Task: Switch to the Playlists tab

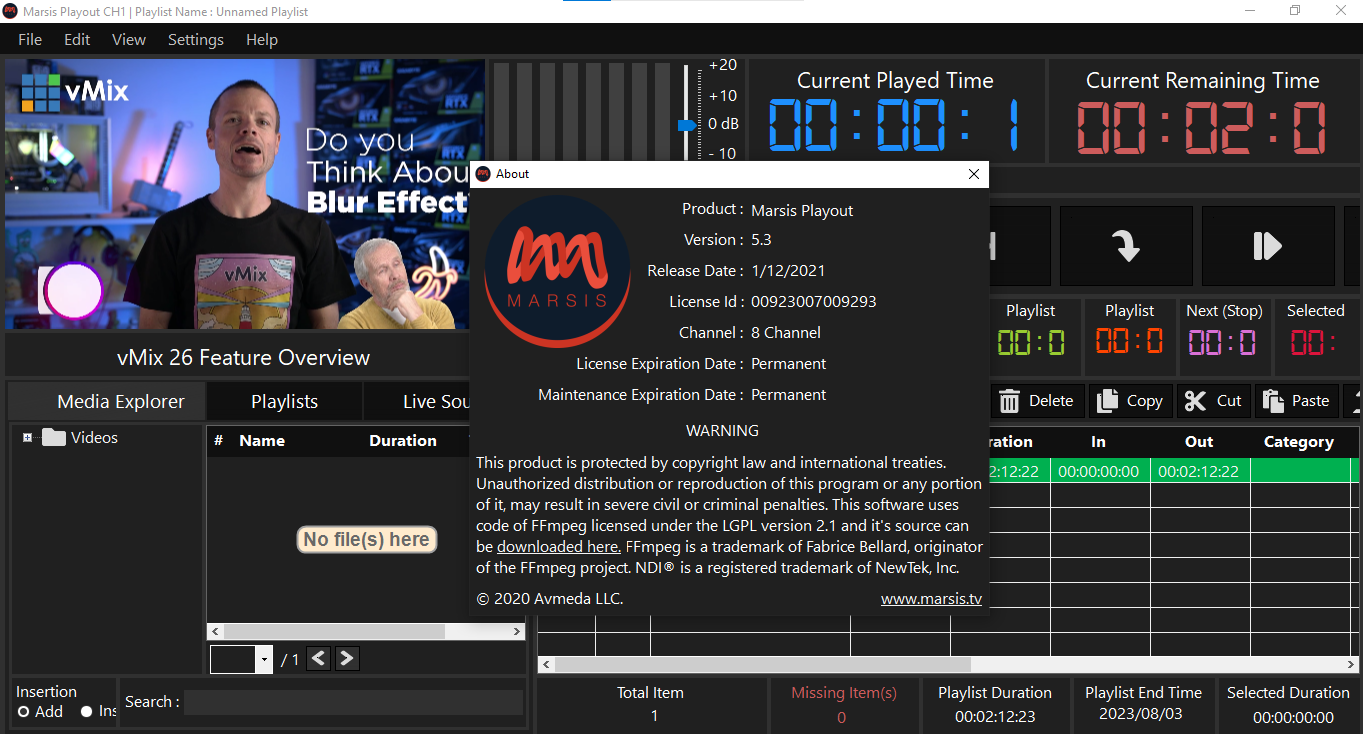Action: pyautogui.click(x=284, y=401)
